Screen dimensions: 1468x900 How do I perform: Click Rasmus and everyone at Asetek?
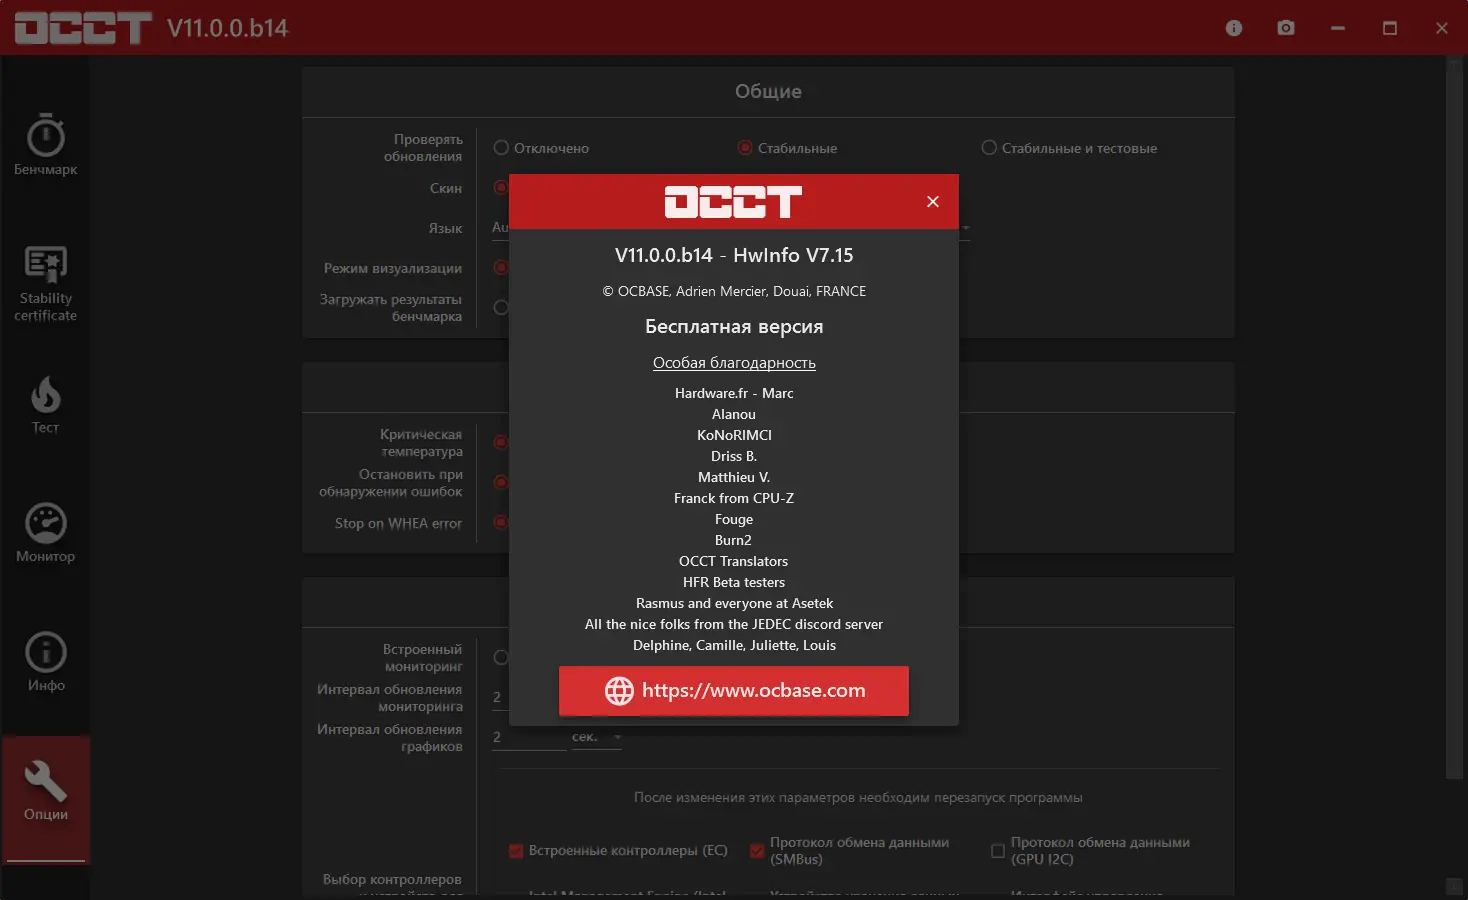tap(734, 603)
